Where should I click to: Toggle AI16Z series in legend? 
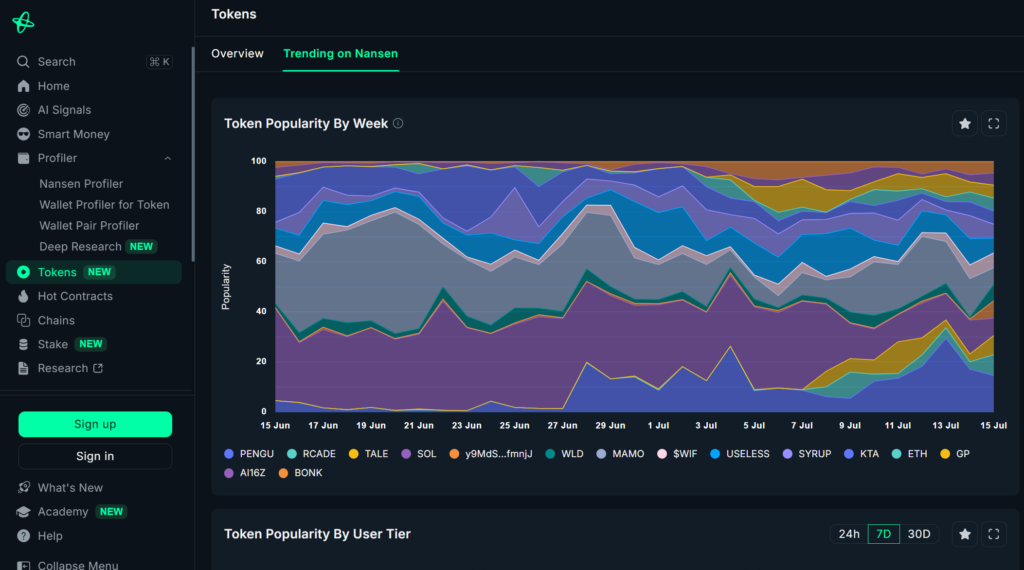pyautogui.click(x=245, y=473)
